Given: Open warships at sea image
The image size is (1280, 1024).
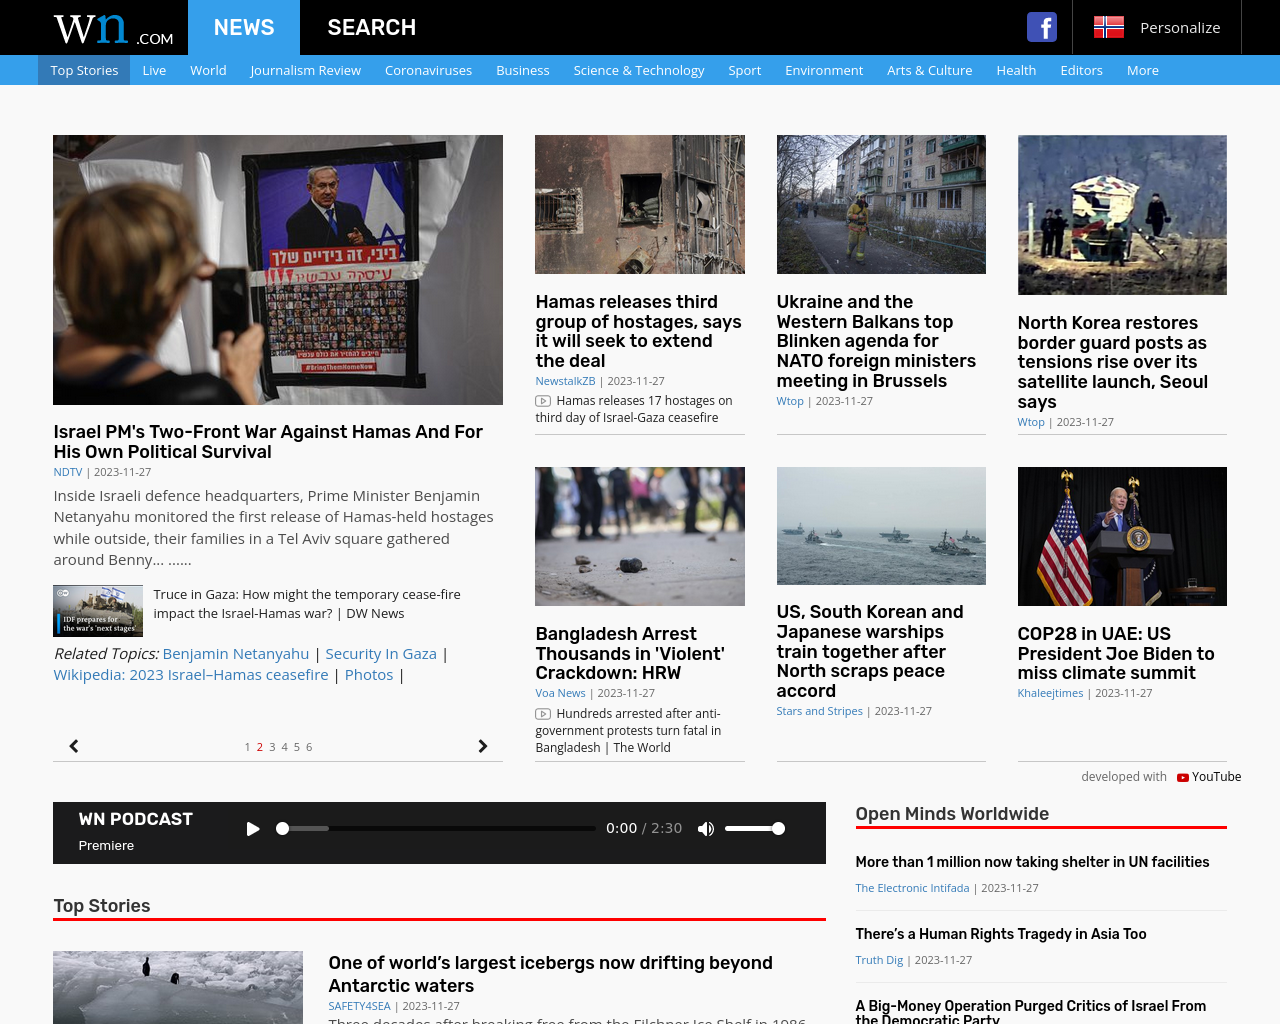Looking at the screenshot, I should tap(881, 526).
